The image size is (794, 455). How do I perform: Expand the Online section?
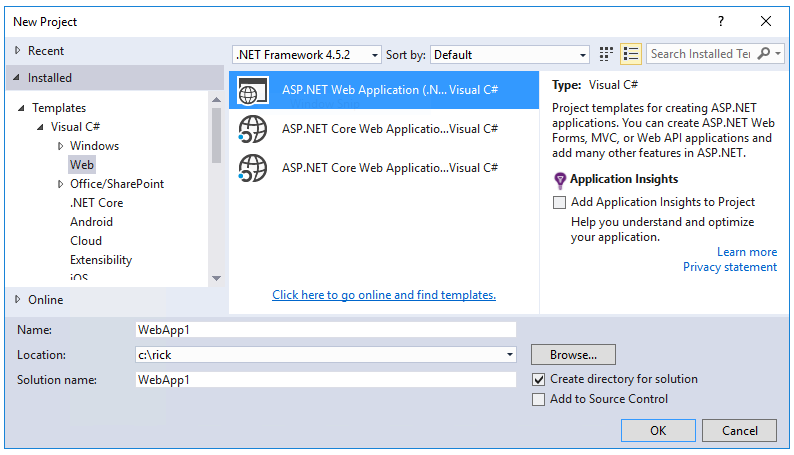pyautogui.click(x=17, y=299)
